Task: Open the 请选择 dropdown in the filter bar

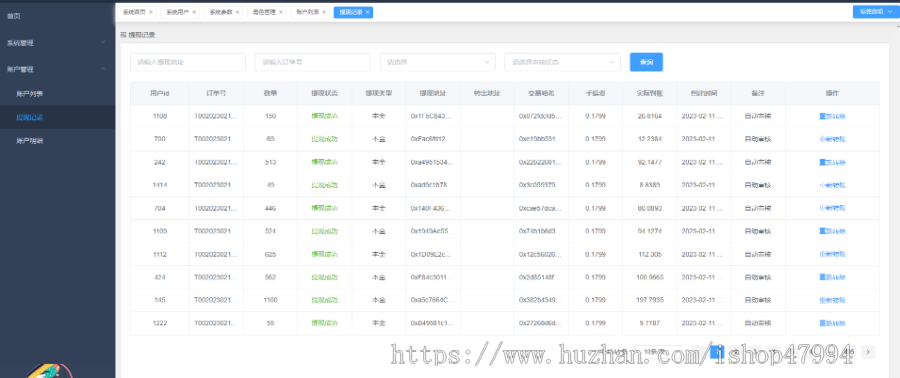Action: point(437,62)
